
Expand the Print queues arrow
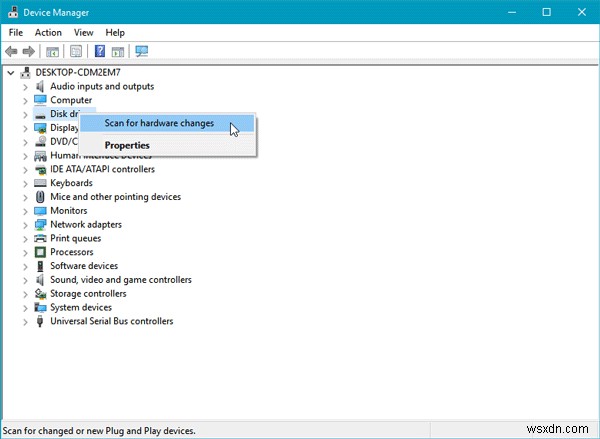tap(25, 239)
